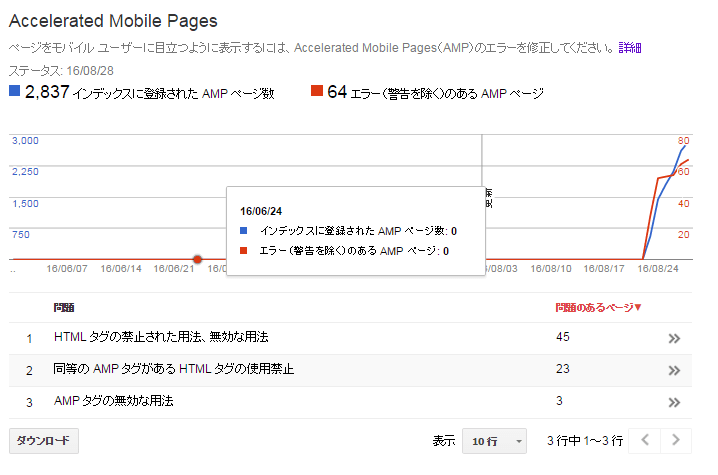Select row AMP タグの無効な用法
This screenshot has height=475, width=718.
pos(114,402)
